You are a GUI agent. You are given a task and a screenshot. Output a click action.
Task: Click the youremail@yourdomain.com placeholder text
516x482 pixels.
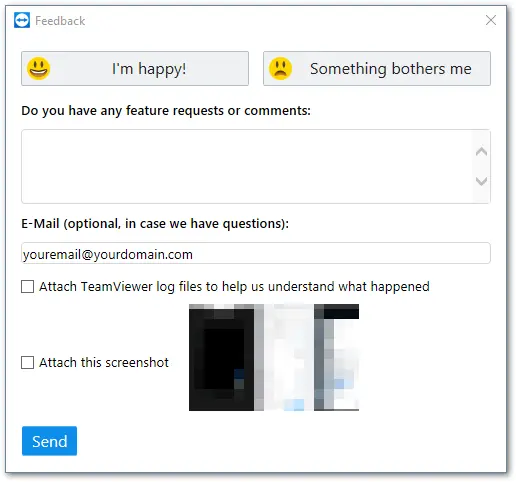tap(108, 255)
